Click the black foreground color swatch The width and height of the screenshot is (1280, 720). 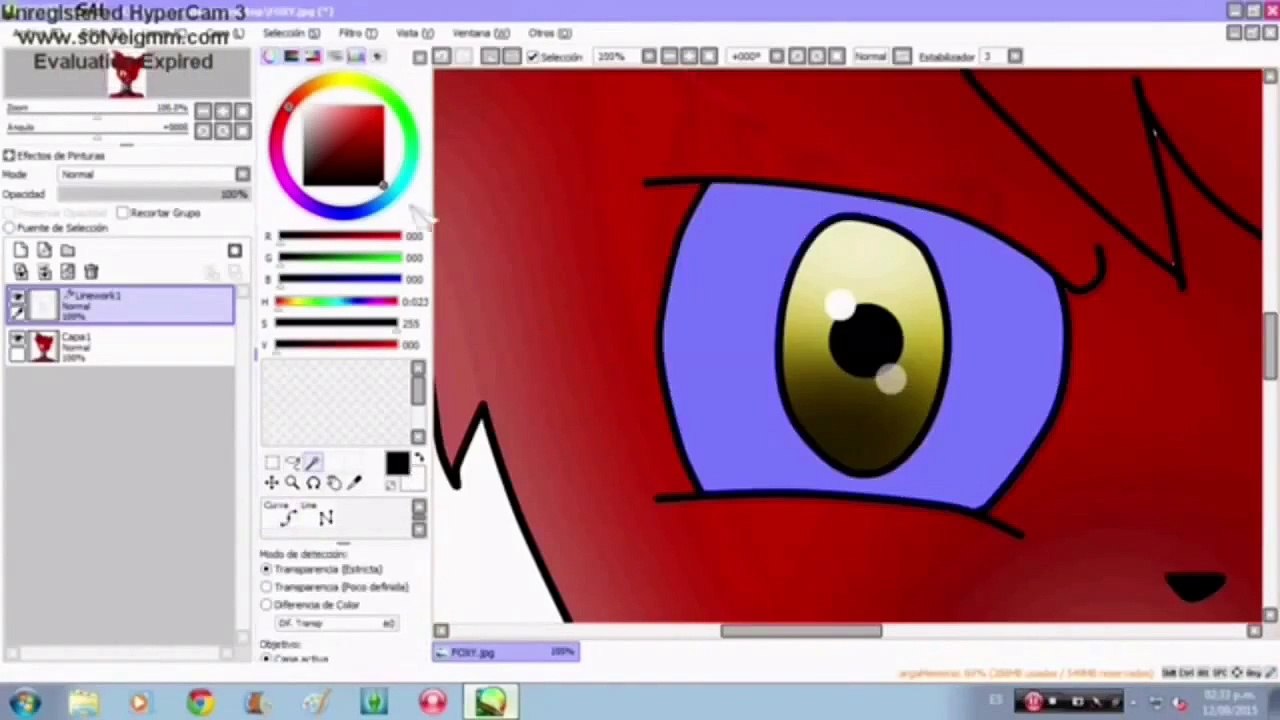tap(397, 463)
